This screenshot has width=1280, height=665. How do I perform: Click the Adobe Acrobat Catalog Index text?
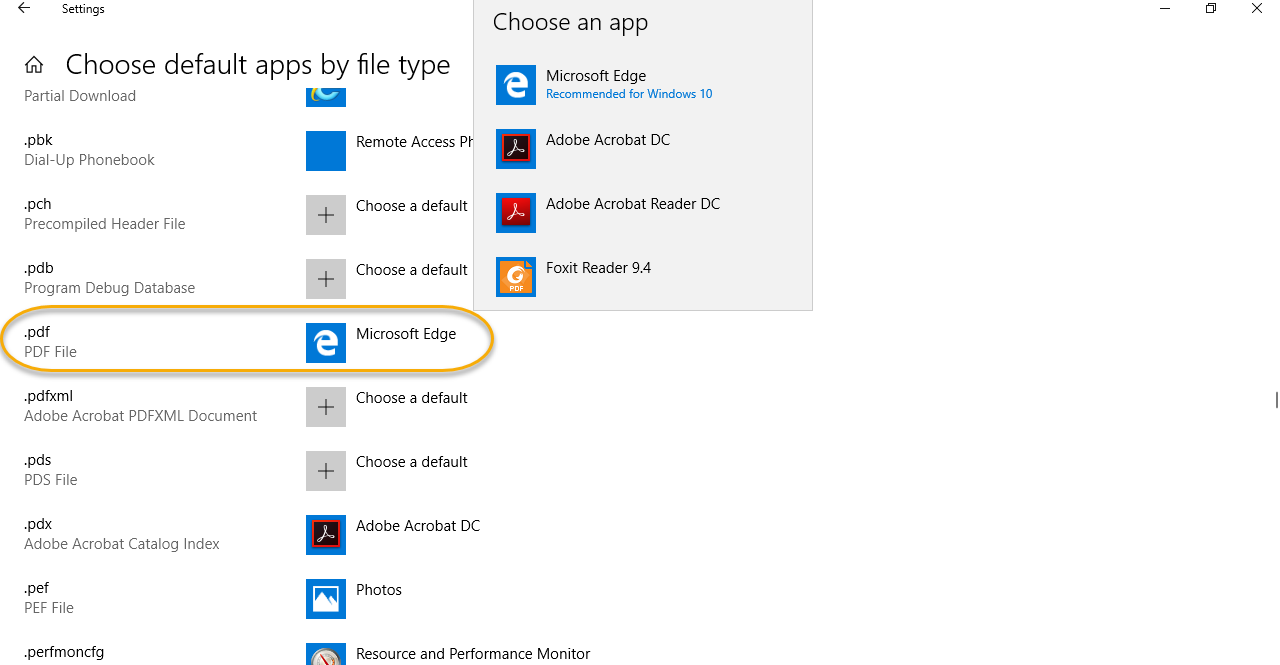122,544
